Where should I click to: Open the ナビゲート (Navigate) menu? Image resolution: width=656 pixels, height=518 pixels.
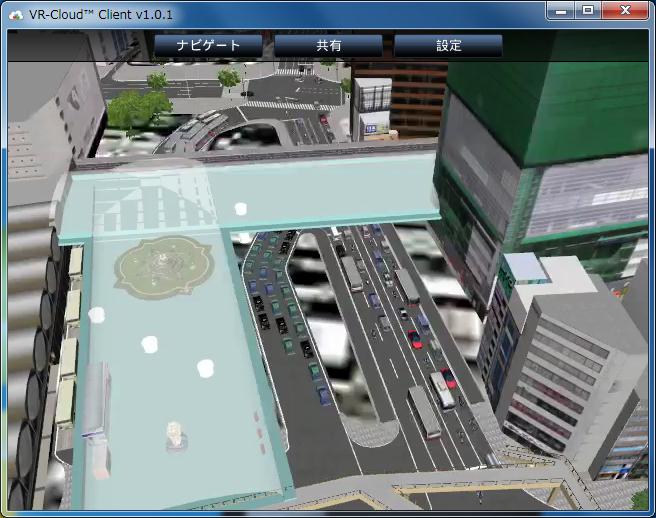[208, 45]
